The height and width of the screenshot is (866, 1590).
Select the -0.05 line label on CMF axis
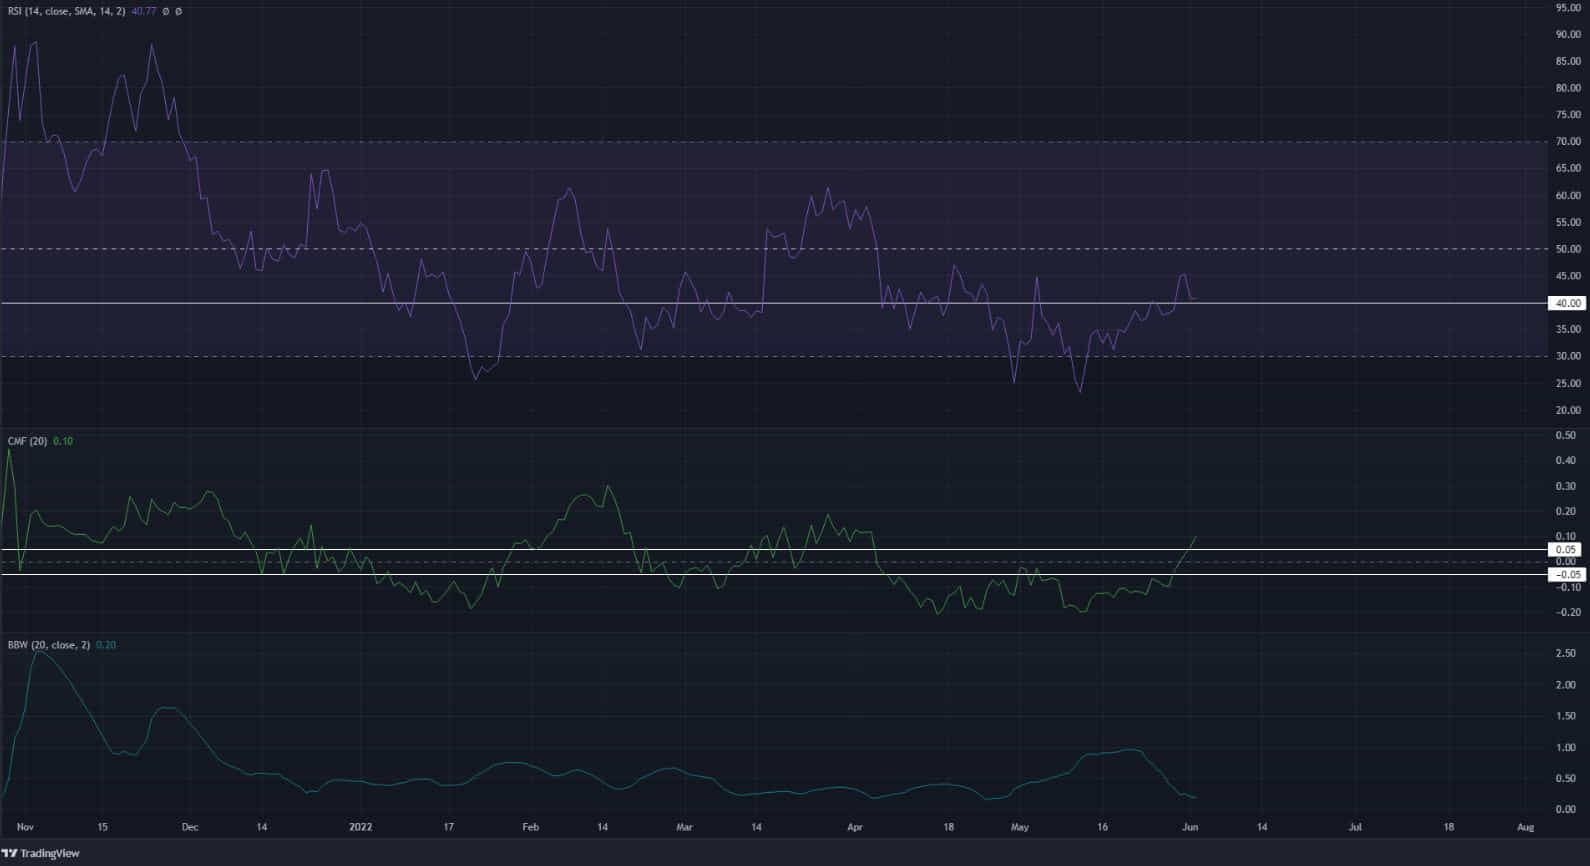click(1566, 574)
